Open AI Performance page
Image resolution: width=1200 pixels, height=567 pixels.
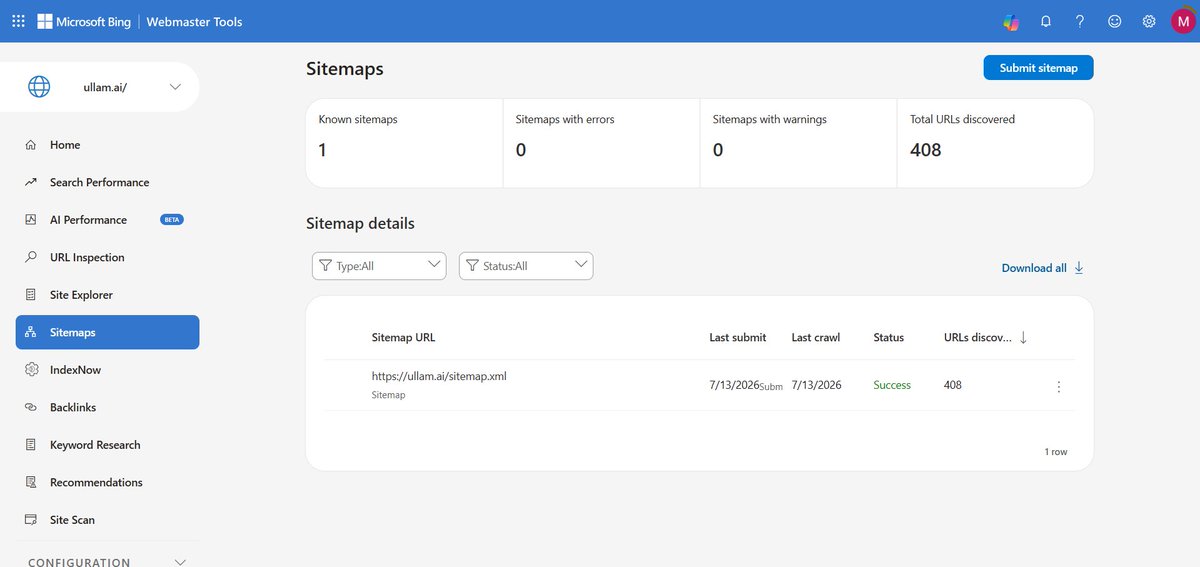point(107,220)
